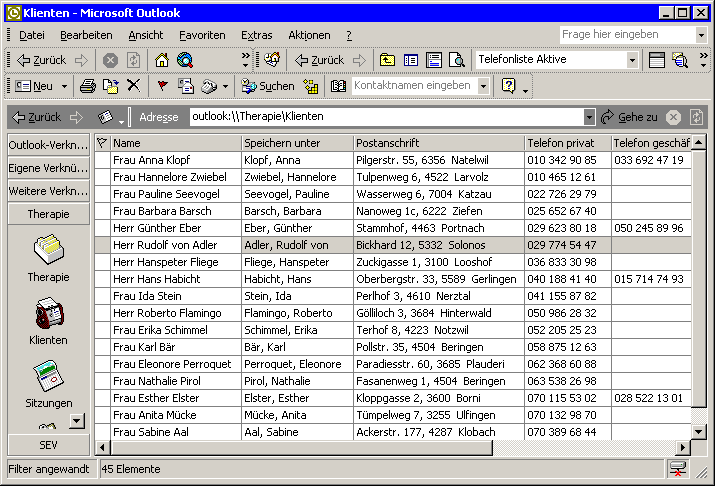This screenshot has width=715, height=486.
Task: Click the Frage hier eingeben input box
Action: (628, 35)
